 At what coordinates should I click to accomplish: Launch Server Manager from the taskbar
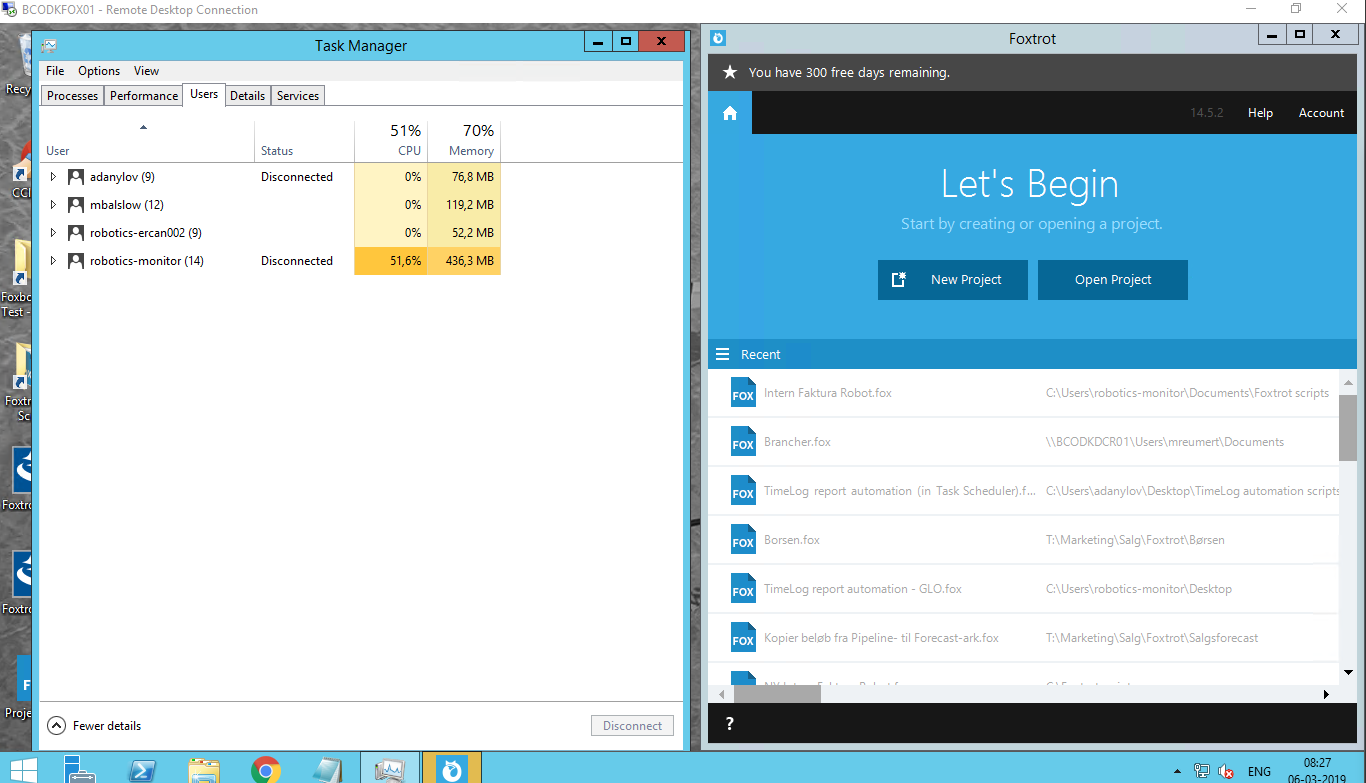point(80,769)
